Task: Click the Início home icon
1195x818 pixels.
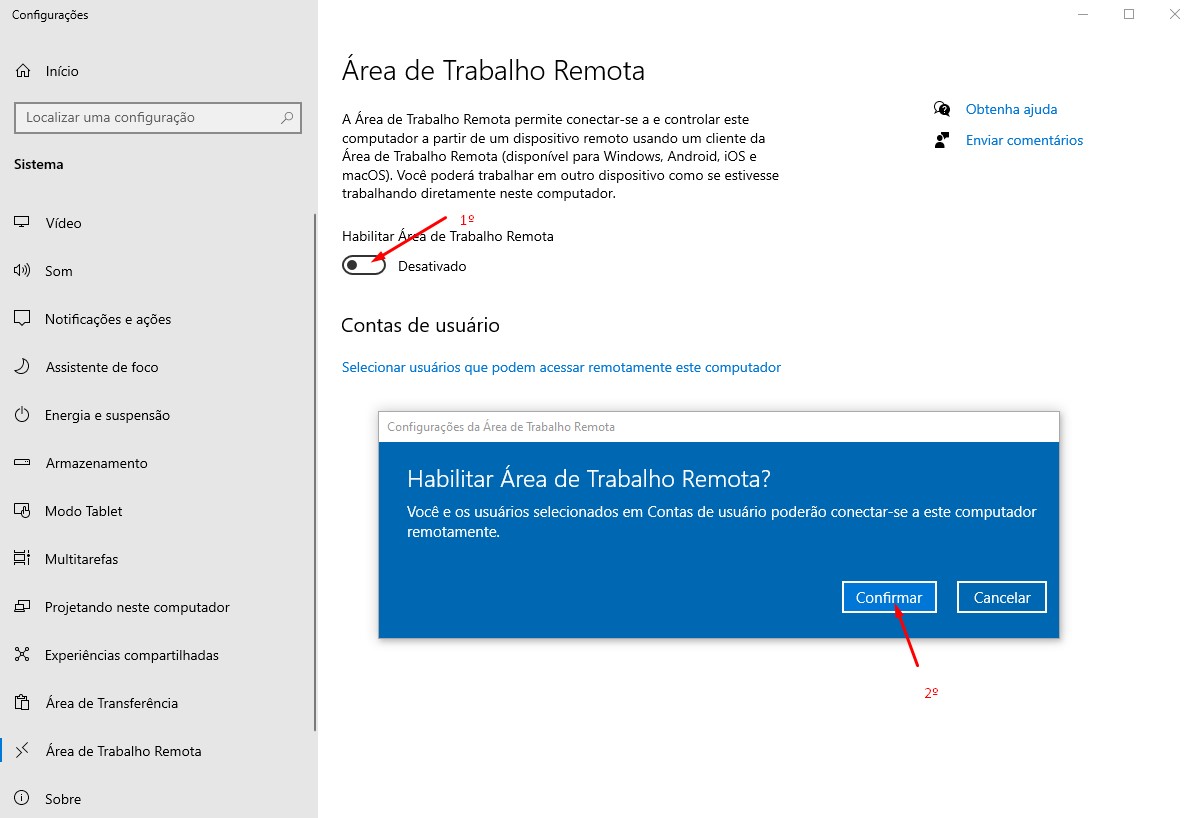Action: (x=23, y=71)
